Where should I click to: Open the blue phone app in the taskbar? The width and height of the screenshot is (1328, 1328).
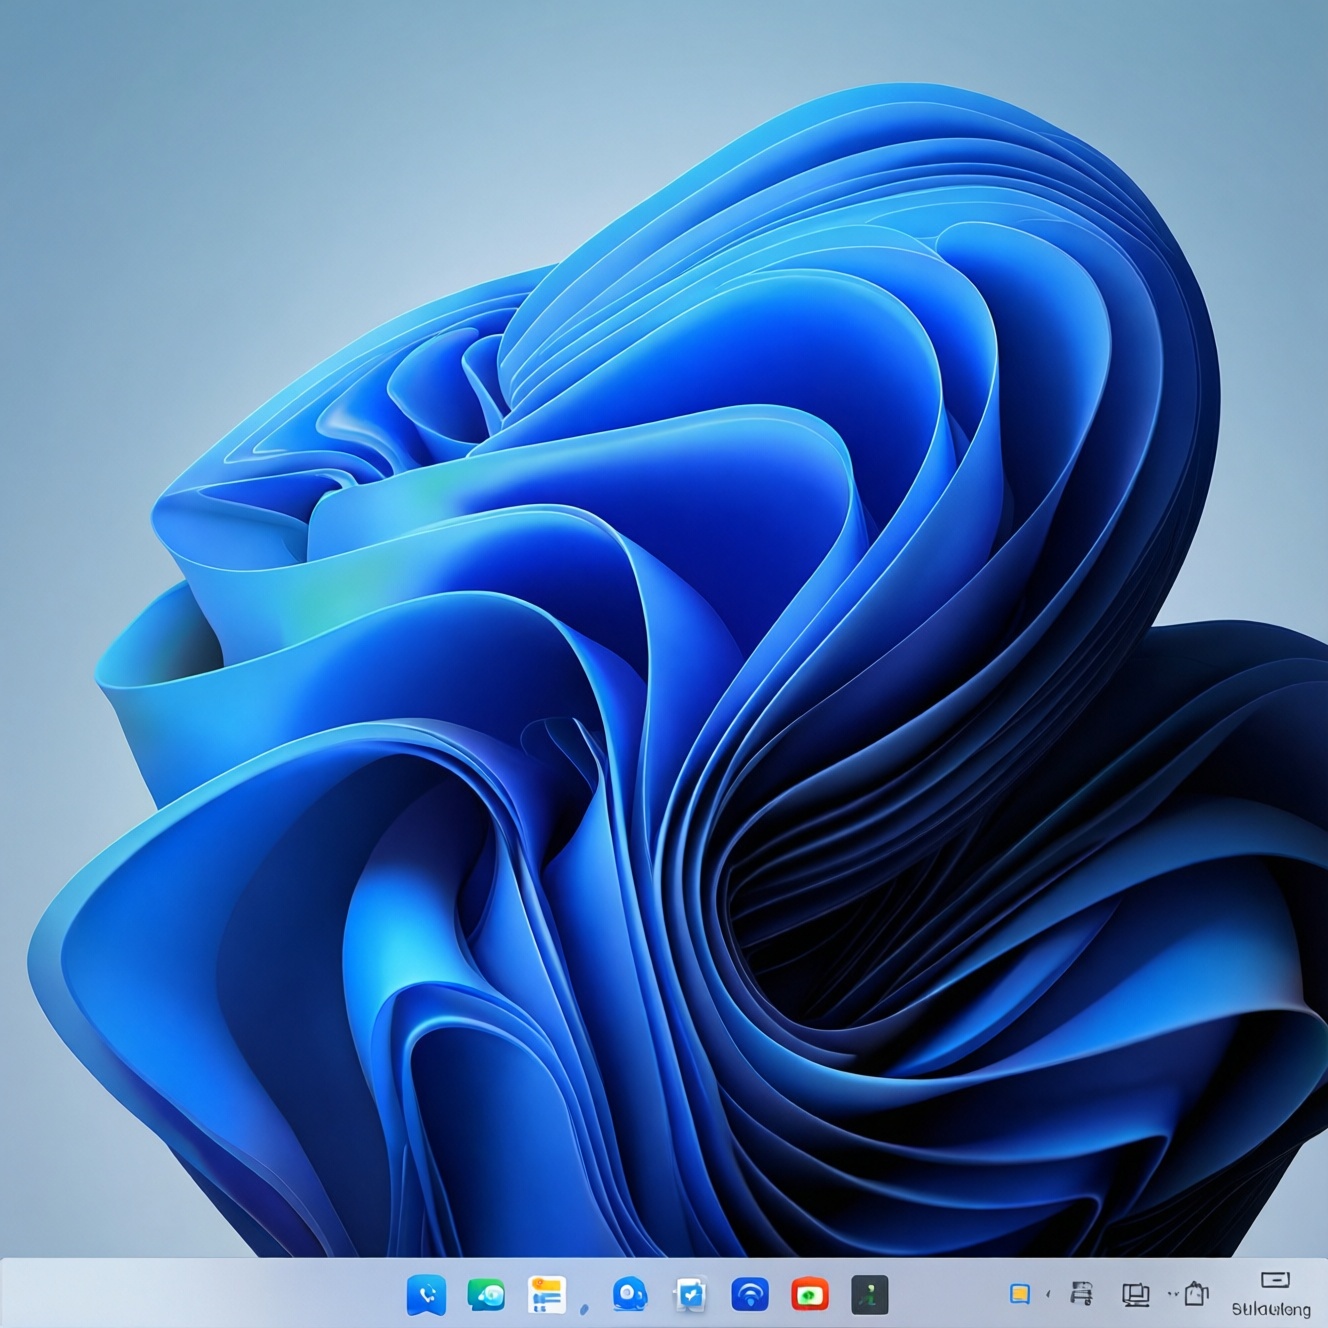427,1296
